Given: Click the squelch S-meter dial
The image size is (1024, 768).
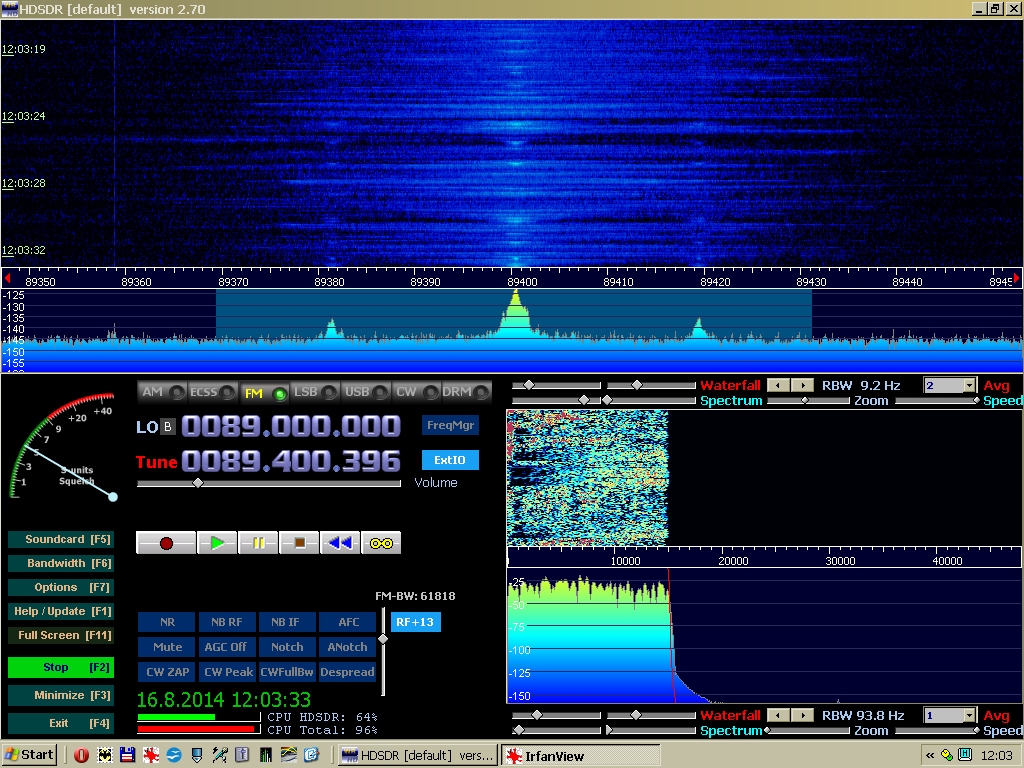Looking at the screenshot, I should tap(63, 448).
